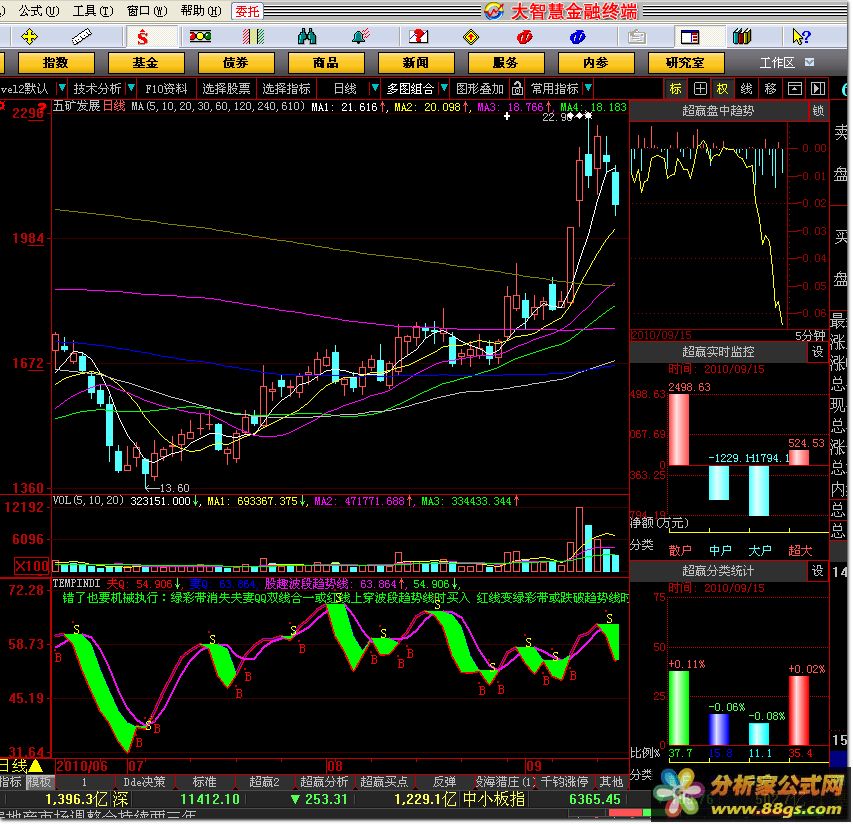Open the 窗口 menu
The height and width of the screenshot is (824, 853).
click(x=147, y=10)
